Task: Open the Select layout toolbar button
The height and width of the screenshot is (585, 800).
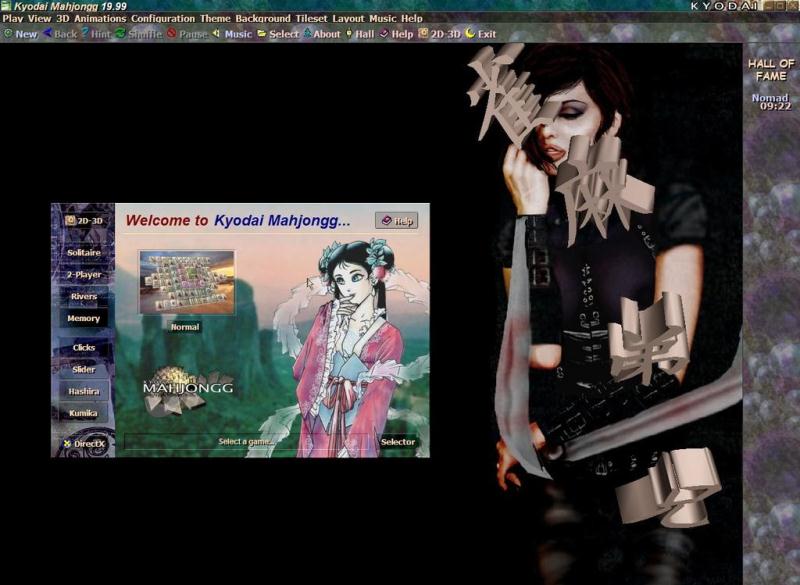Action: pos(278,34)
